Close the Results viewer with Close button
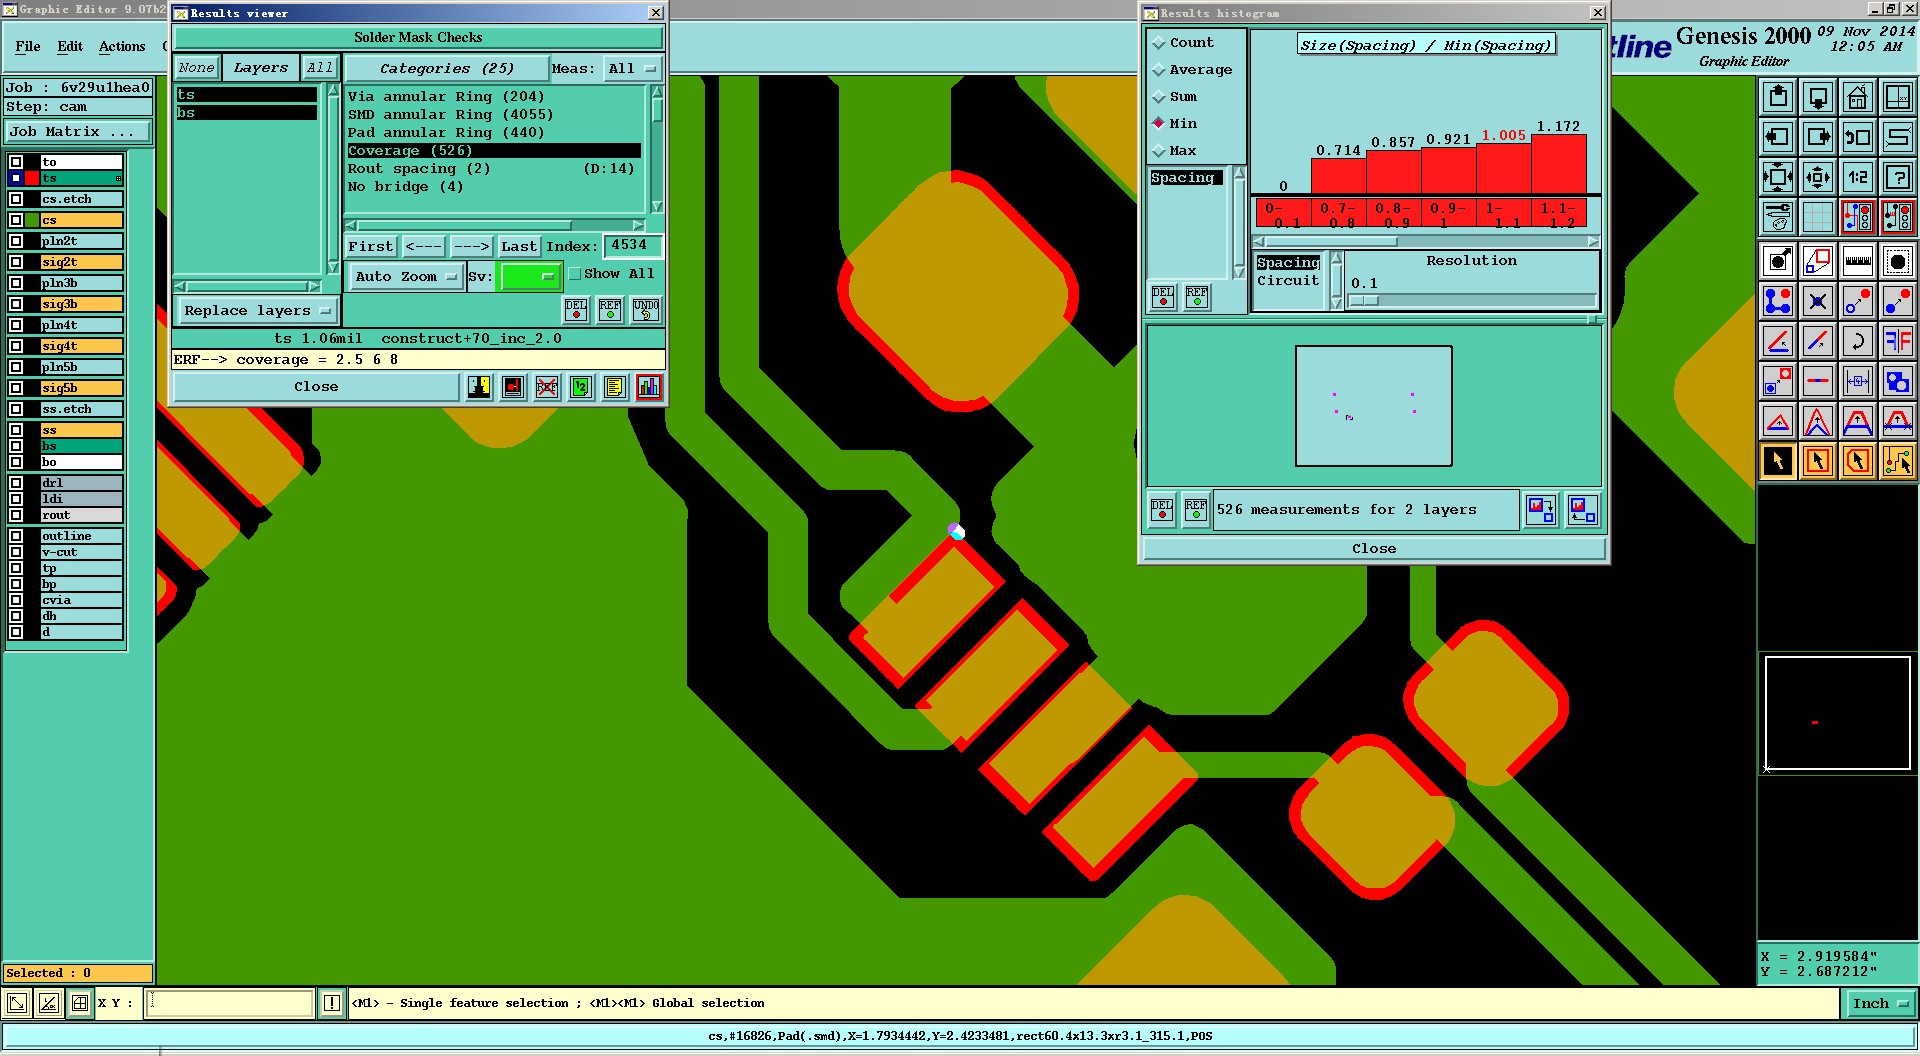Screen dimensions: 1920x1056 [x=316, y=387]
